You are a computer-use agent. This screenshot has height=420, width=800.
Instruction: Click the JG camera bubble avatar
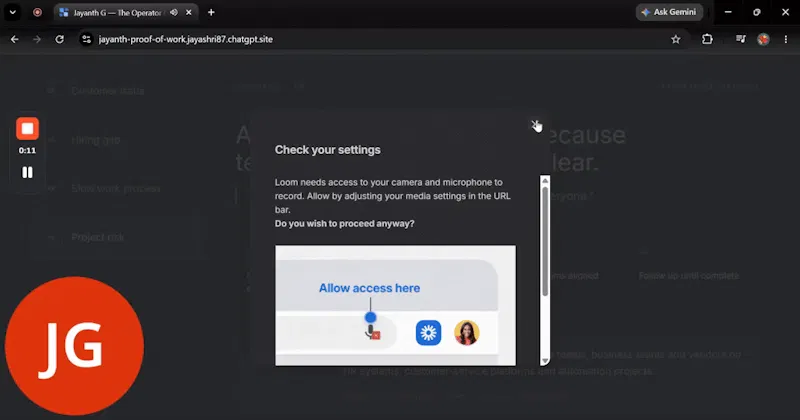[x=74, y=346]
